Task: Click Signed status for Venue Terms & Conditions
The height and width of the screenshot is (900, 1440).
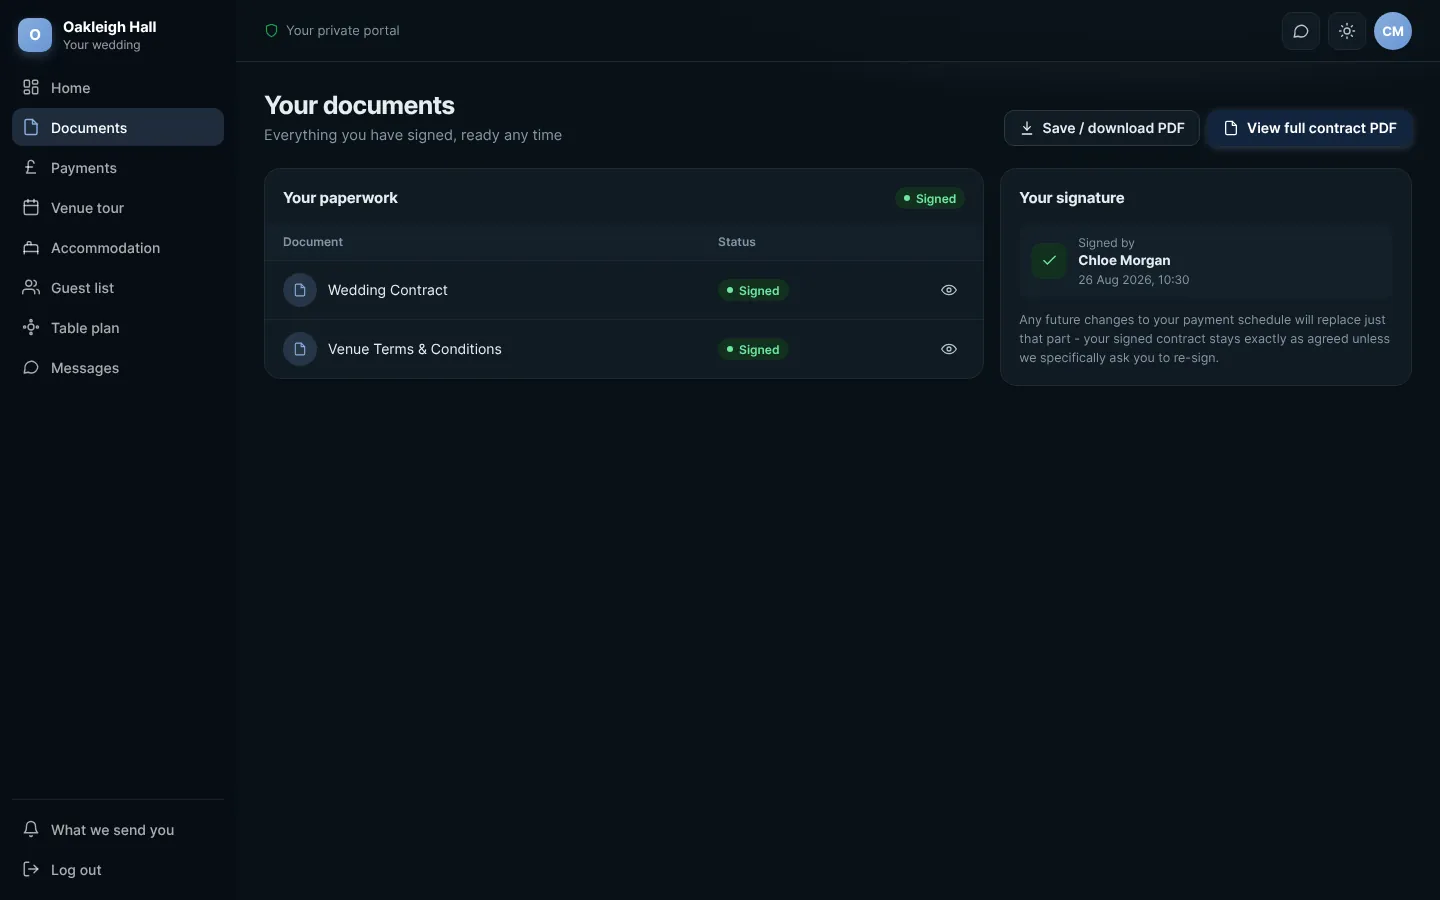Action: pyautogui.click(x=753, y=349)
